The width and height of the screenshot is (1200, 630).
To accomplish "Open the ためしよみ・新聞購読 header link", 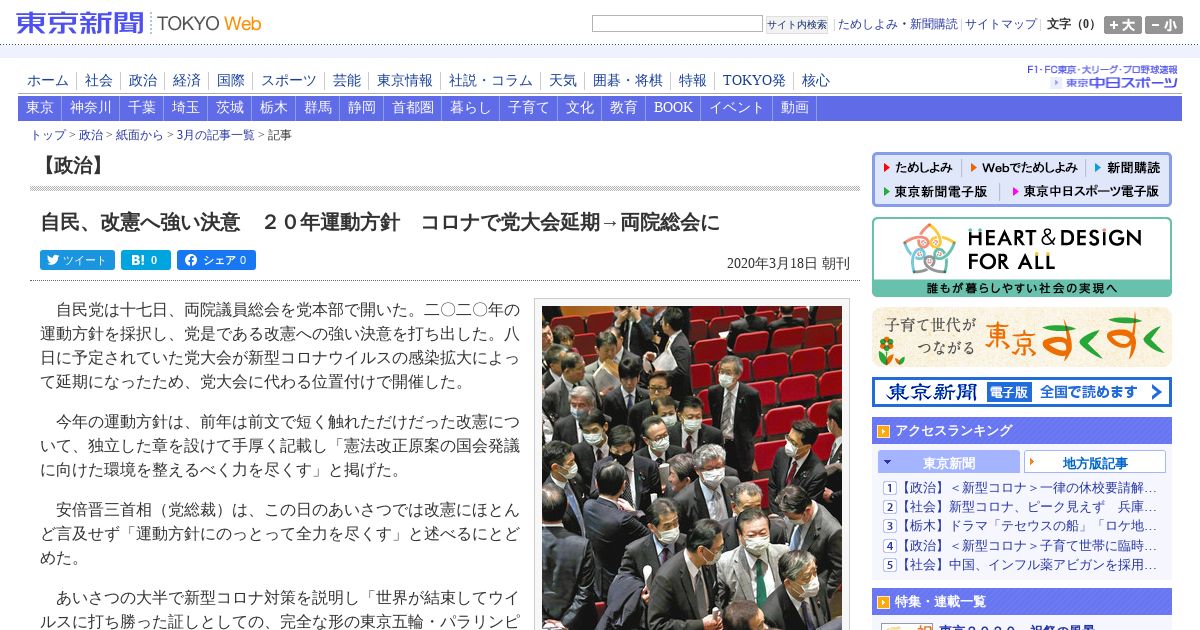I will coord(897,24).
